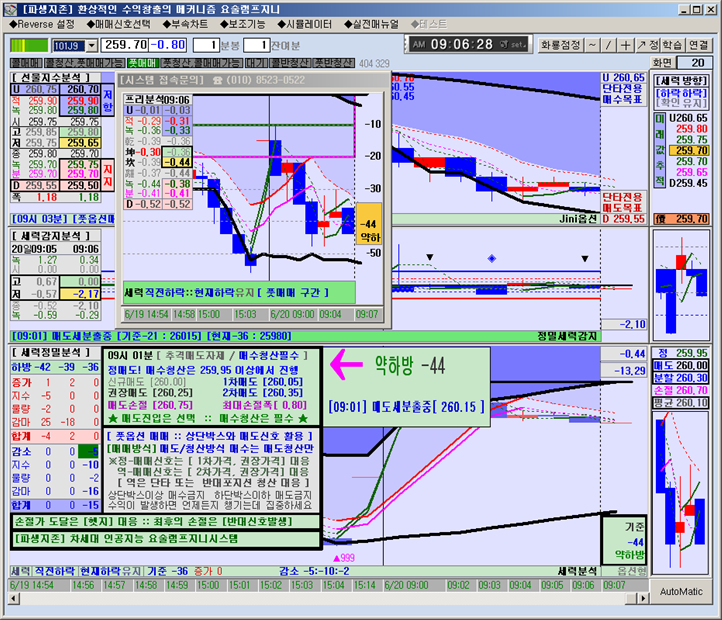Toggle the green 풋매매 status indicator
Viewport: 722px width, 620px height.
point(143,63)
